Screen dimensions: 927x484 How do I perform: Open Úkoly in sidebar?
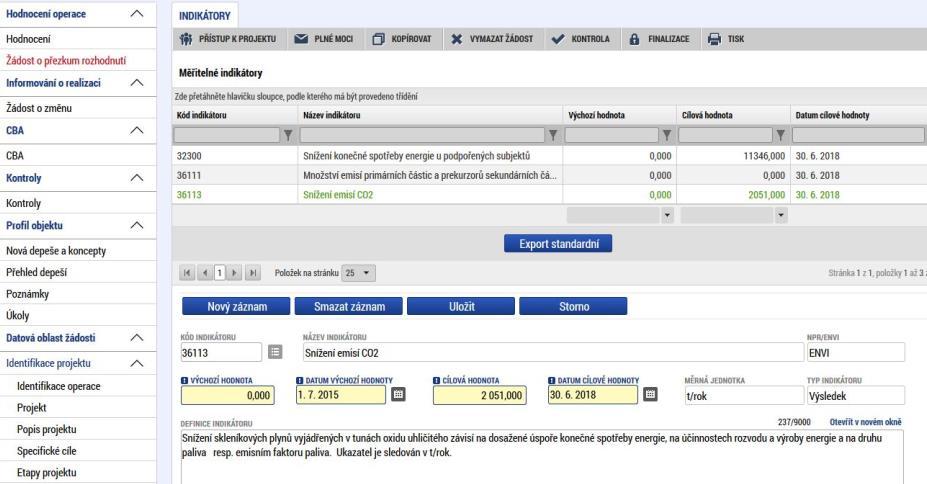18,316
